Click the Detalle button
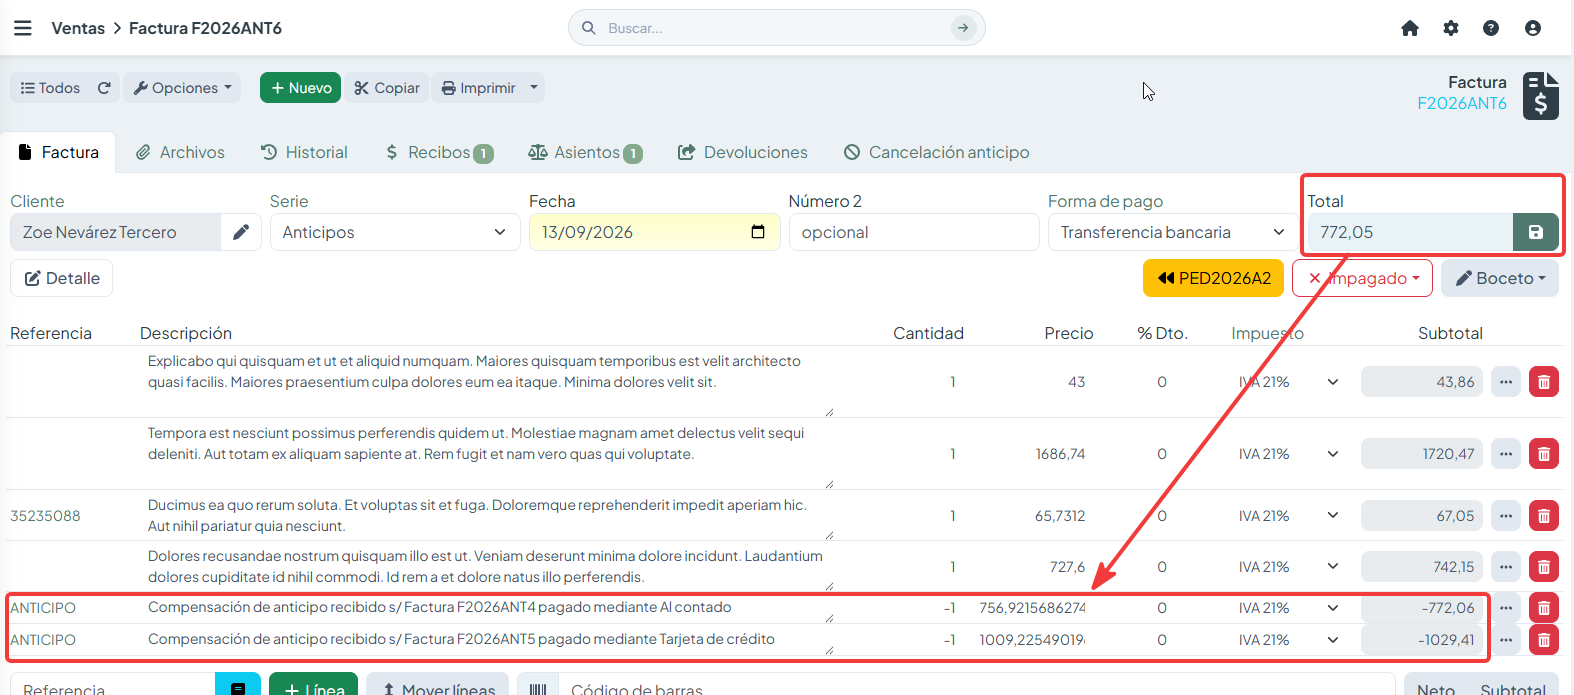Screen dimensions: 1574x695 coord(62,278)
